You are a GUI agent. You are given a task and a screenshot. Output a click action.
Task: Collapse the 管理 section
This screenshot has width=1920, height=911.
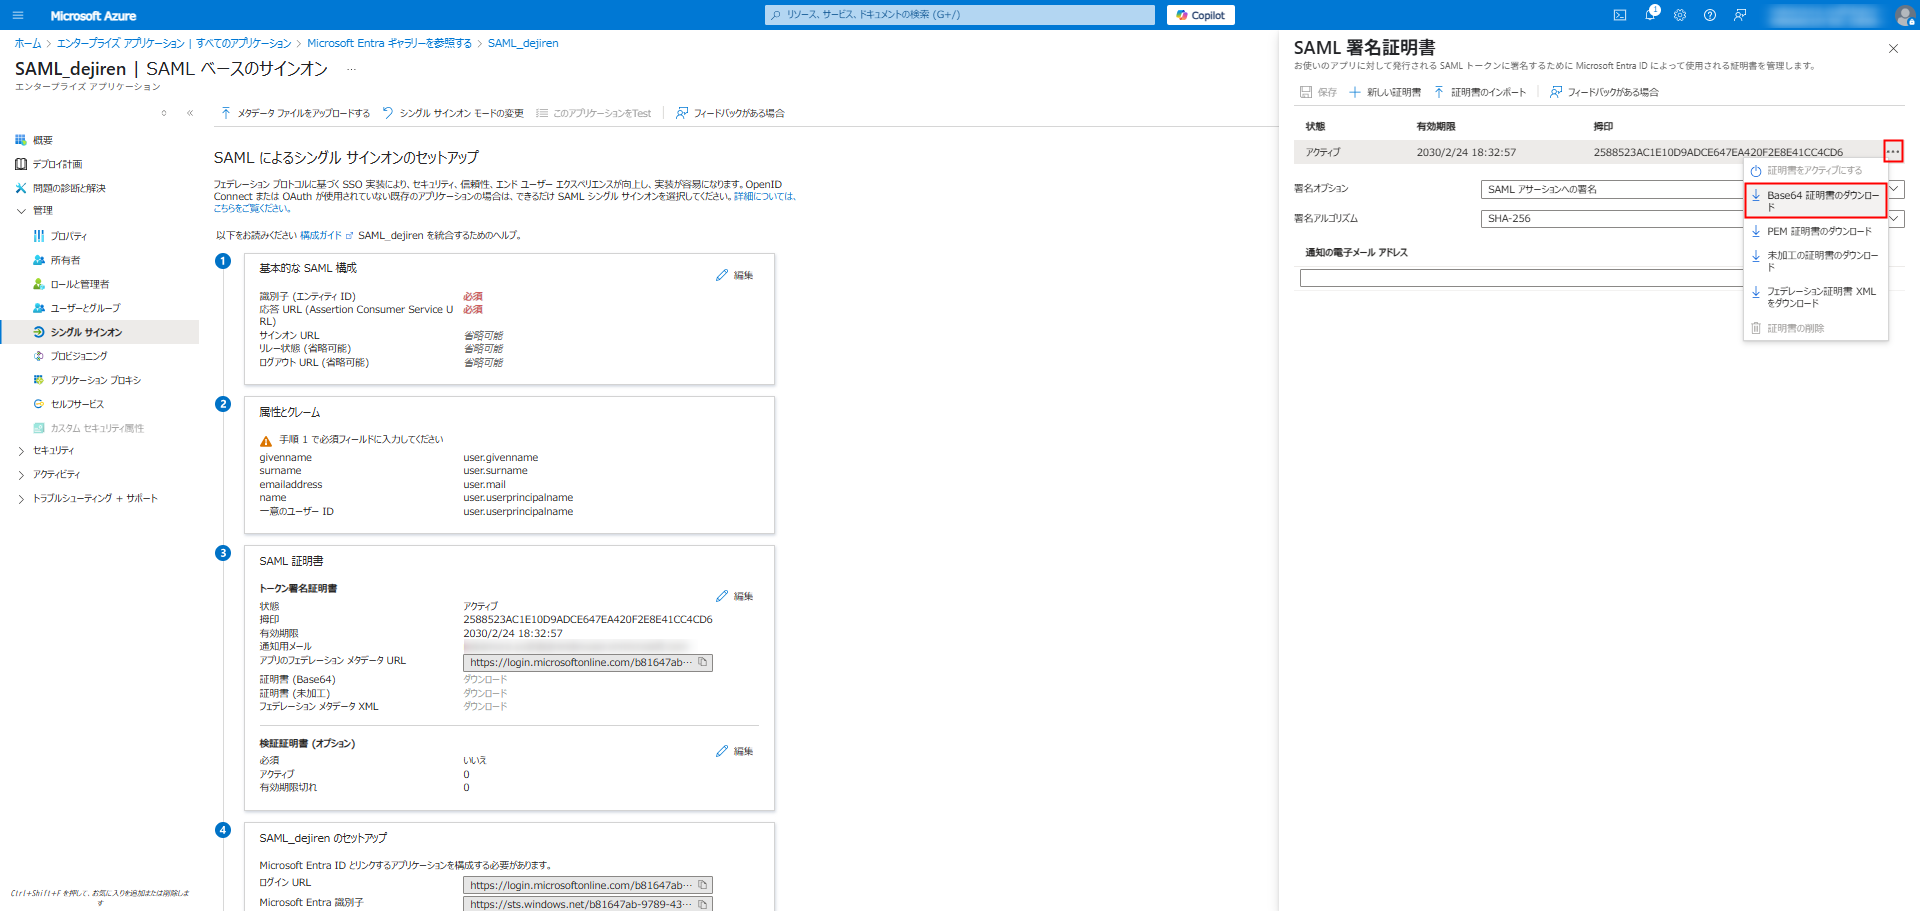(x=21, y=211)
